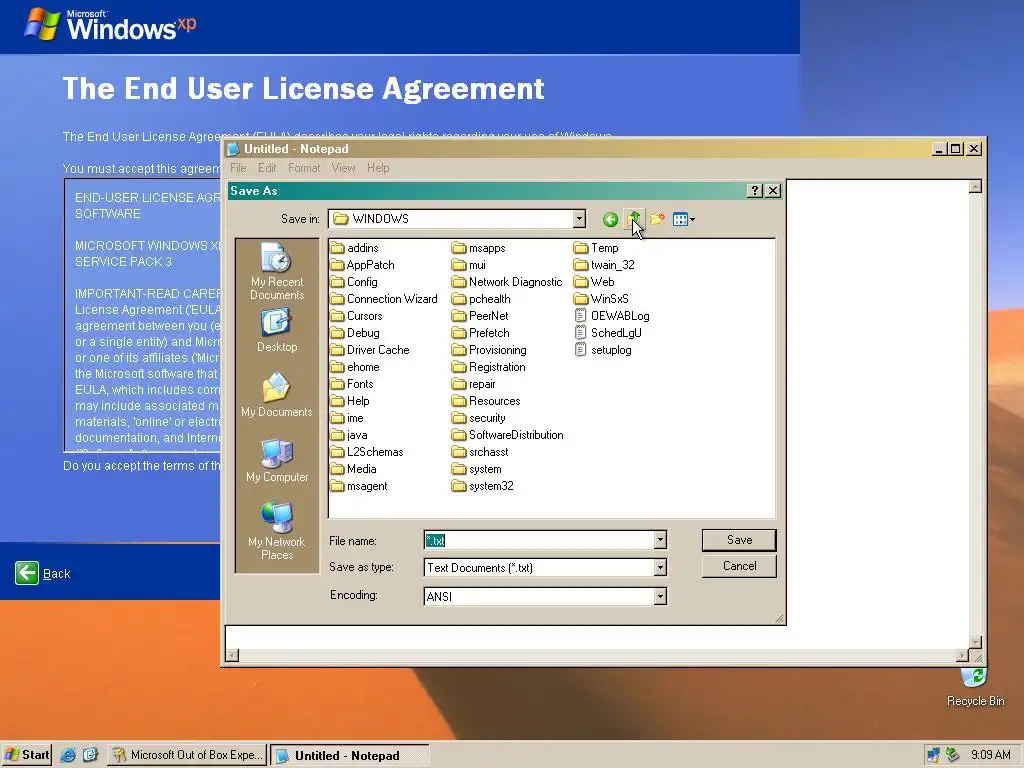This screenshot has width=1024, height=768.
Task: Select the AppPatch folder
Action: coord(362,265)
